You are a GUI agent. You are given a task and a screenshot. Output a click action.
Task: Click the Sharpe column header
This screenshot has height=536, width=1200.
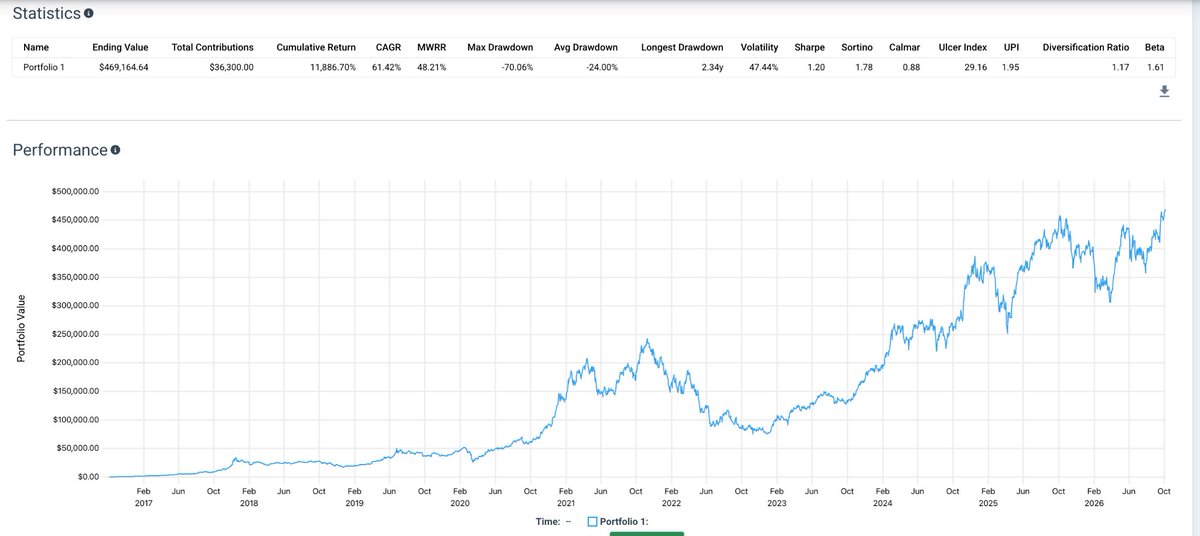click(810, 47)
